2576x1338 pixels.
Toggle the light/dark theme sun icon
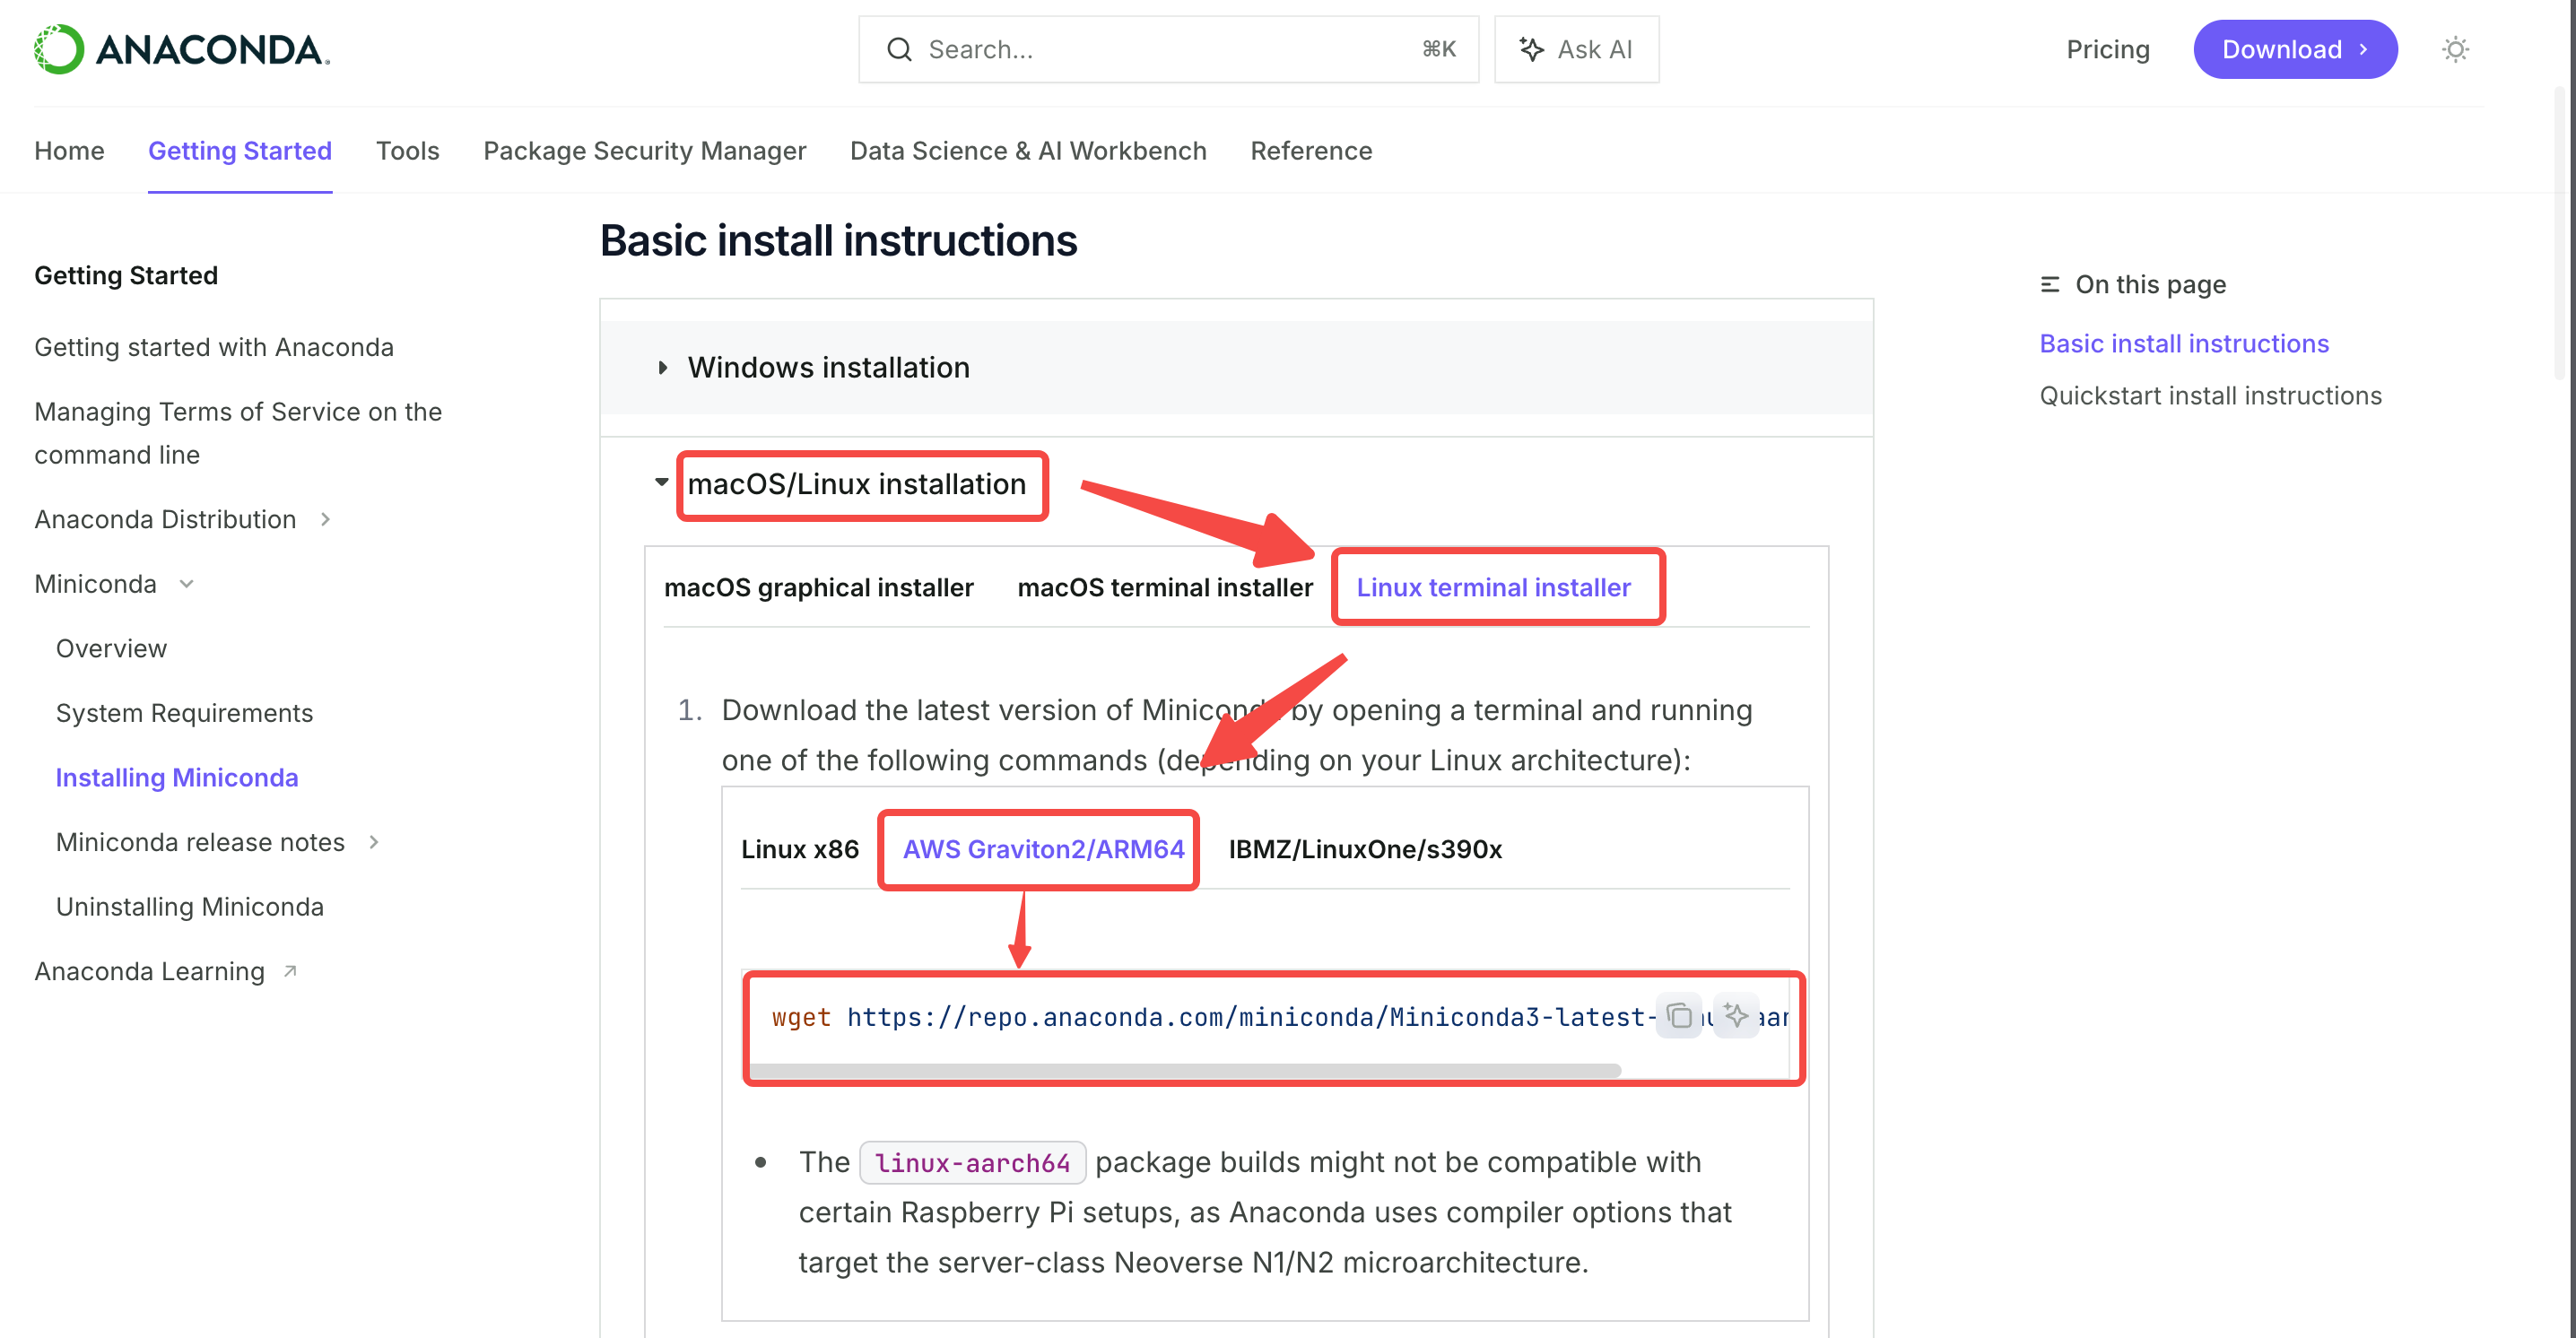click(x=2455, y=49)
